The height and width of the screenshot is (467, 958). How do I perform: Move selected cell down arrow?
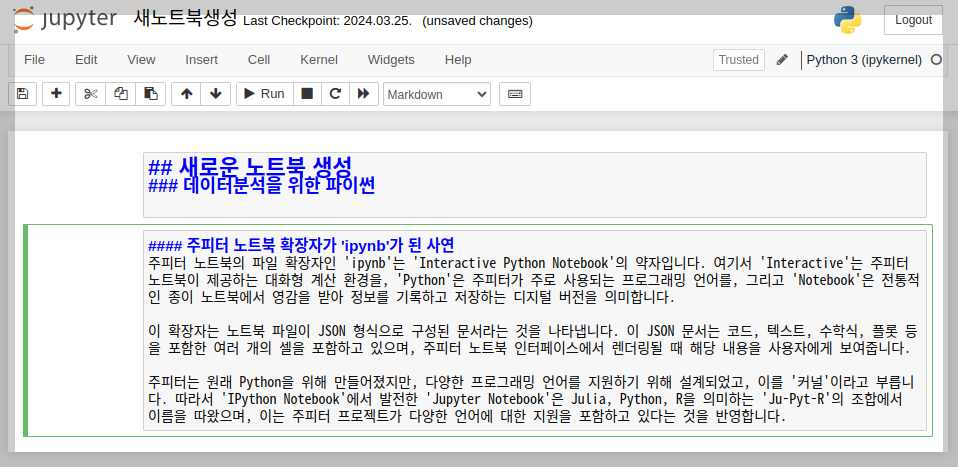[x=216, y=94]
